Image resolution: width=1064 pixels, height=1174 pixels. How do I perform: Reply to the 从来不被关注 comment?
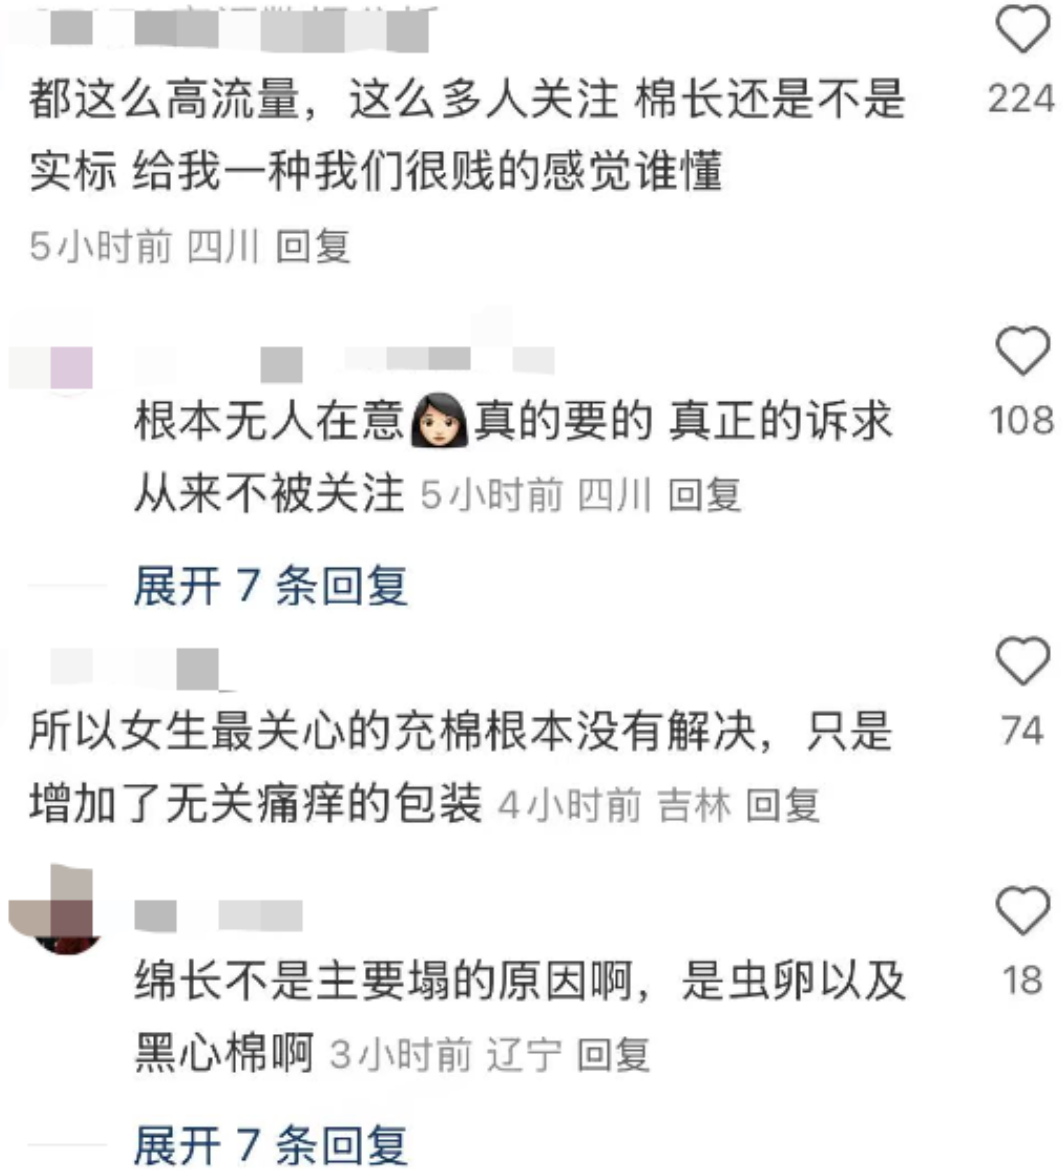coord(705,495)
